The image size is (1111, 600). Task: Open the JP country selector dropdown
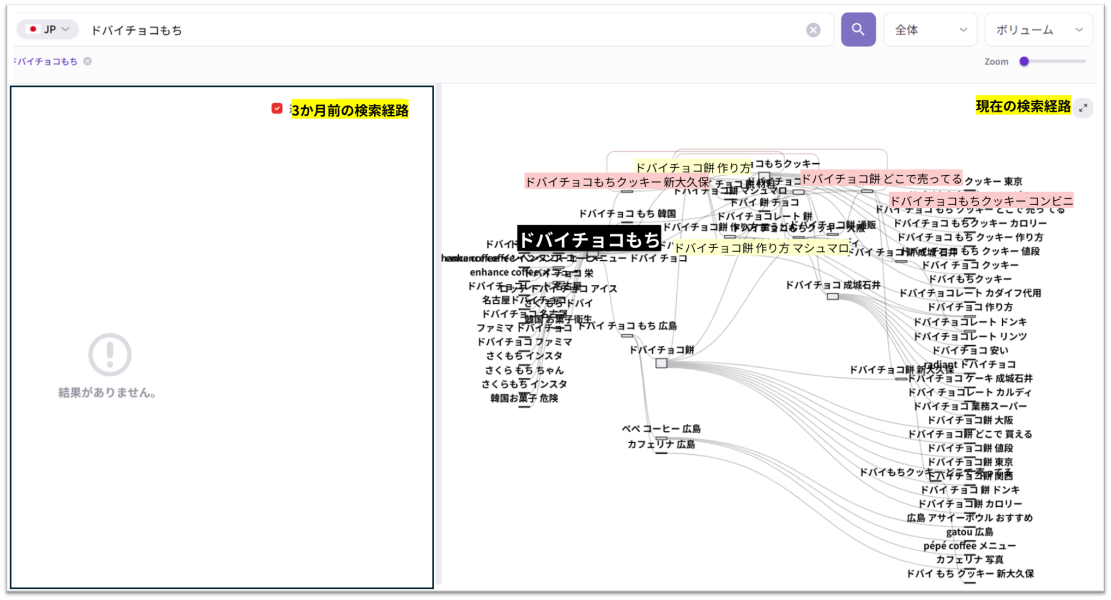click(x=48, y=30)
